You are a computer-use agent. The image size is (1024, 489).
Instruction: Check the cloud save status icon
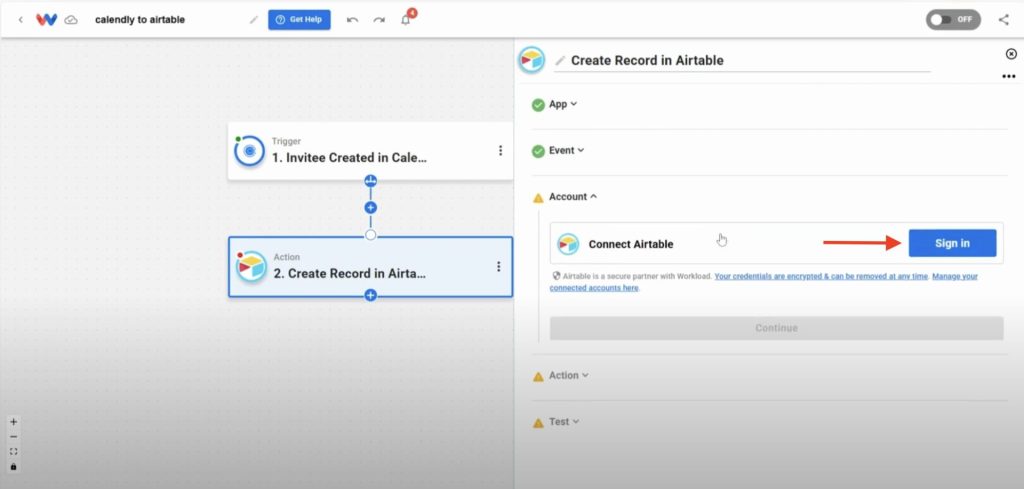pos(71,20)
